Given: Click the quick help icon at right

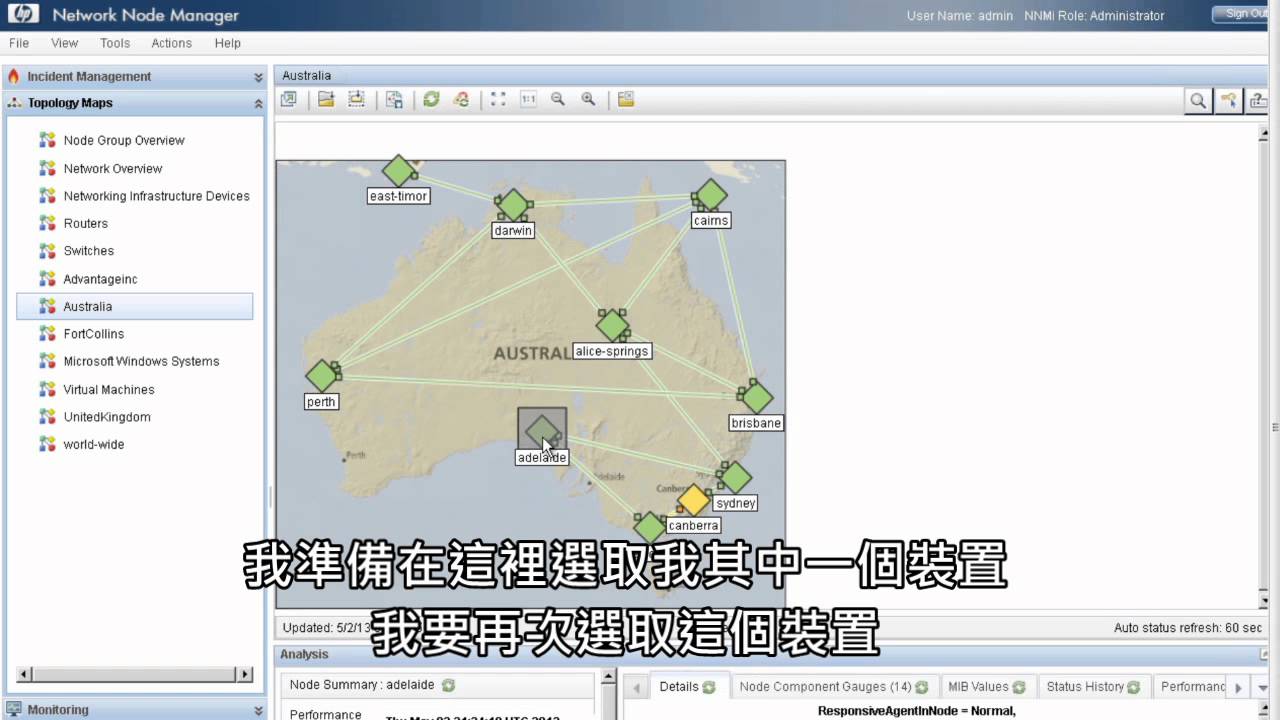Looking at the screenshot, I should tap(1257, 100).
